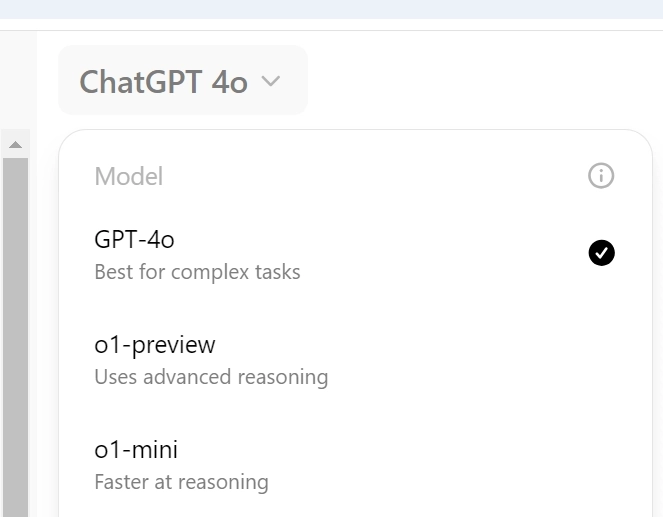Click empty space right of o1-preview row

tap(500, 359)
